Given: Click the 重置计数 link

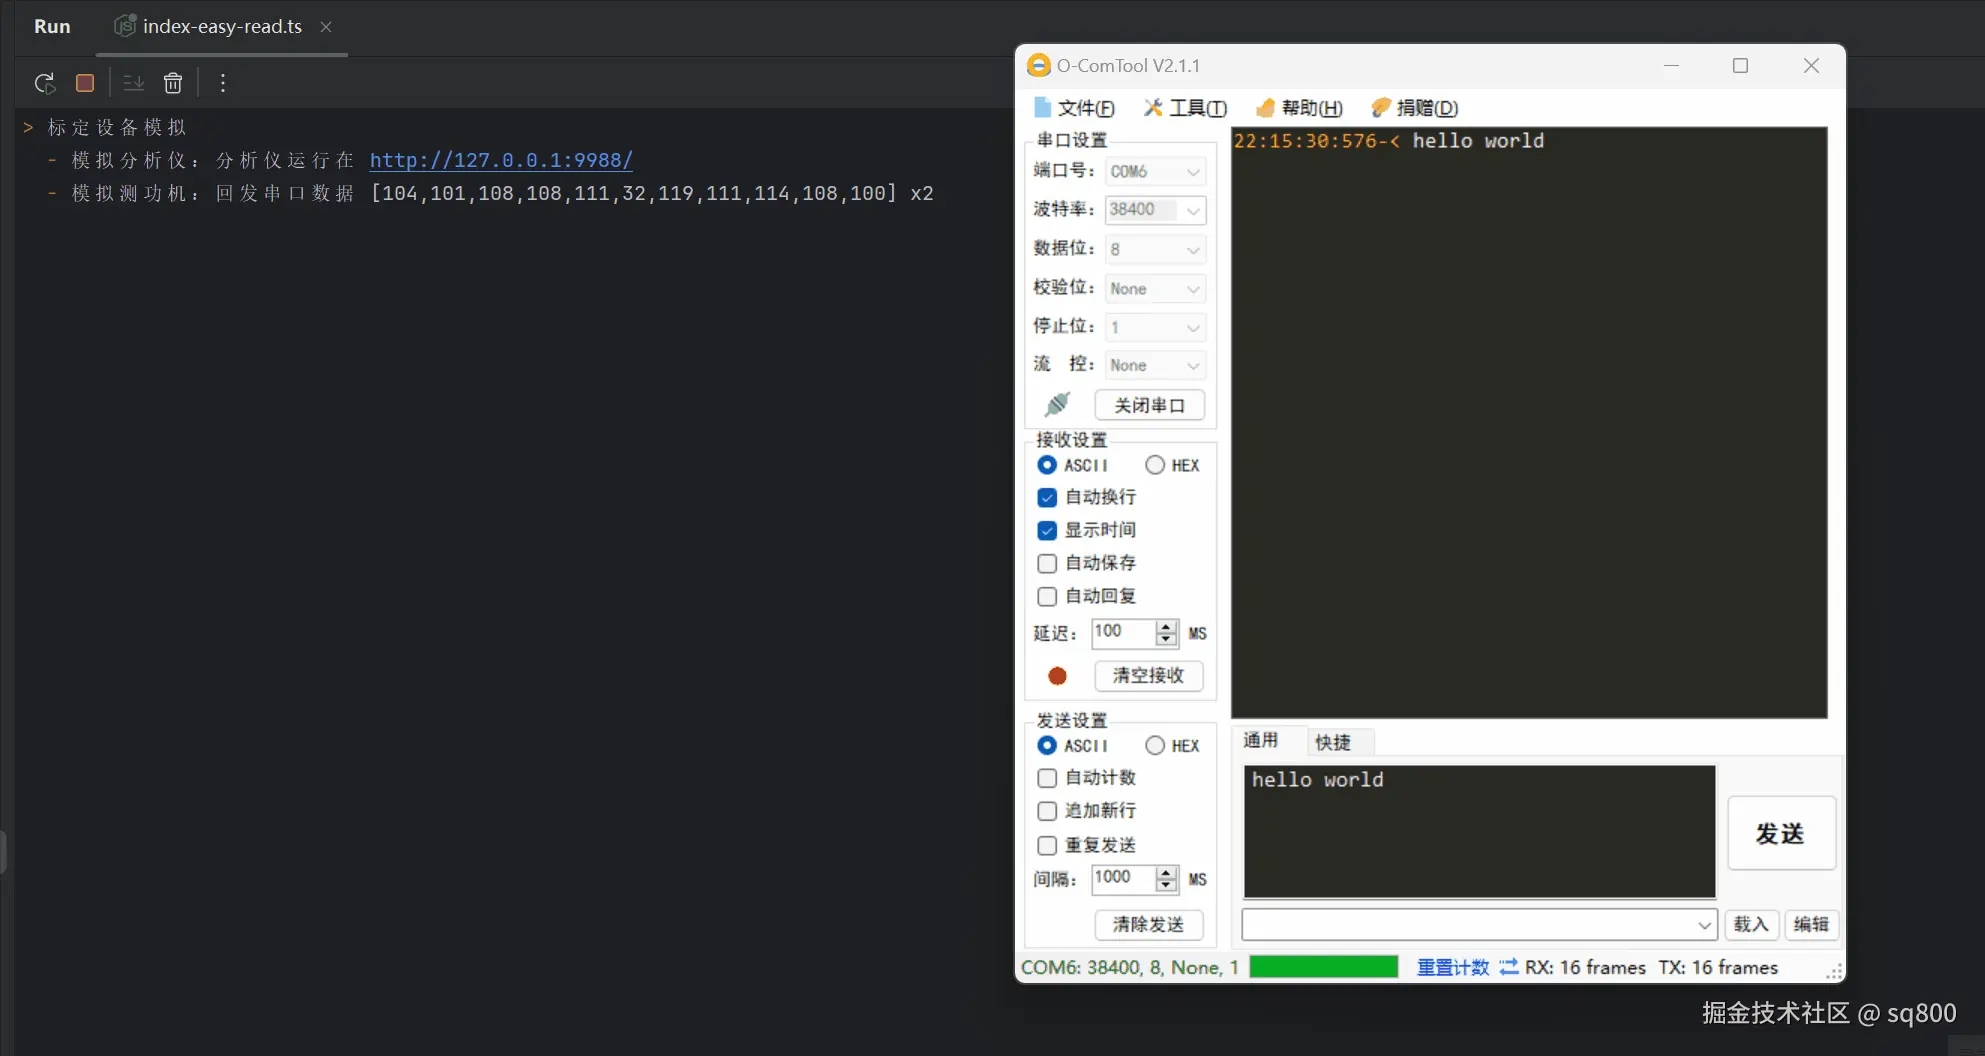Looking at the screenshot, I should [x=1453, y=967].
